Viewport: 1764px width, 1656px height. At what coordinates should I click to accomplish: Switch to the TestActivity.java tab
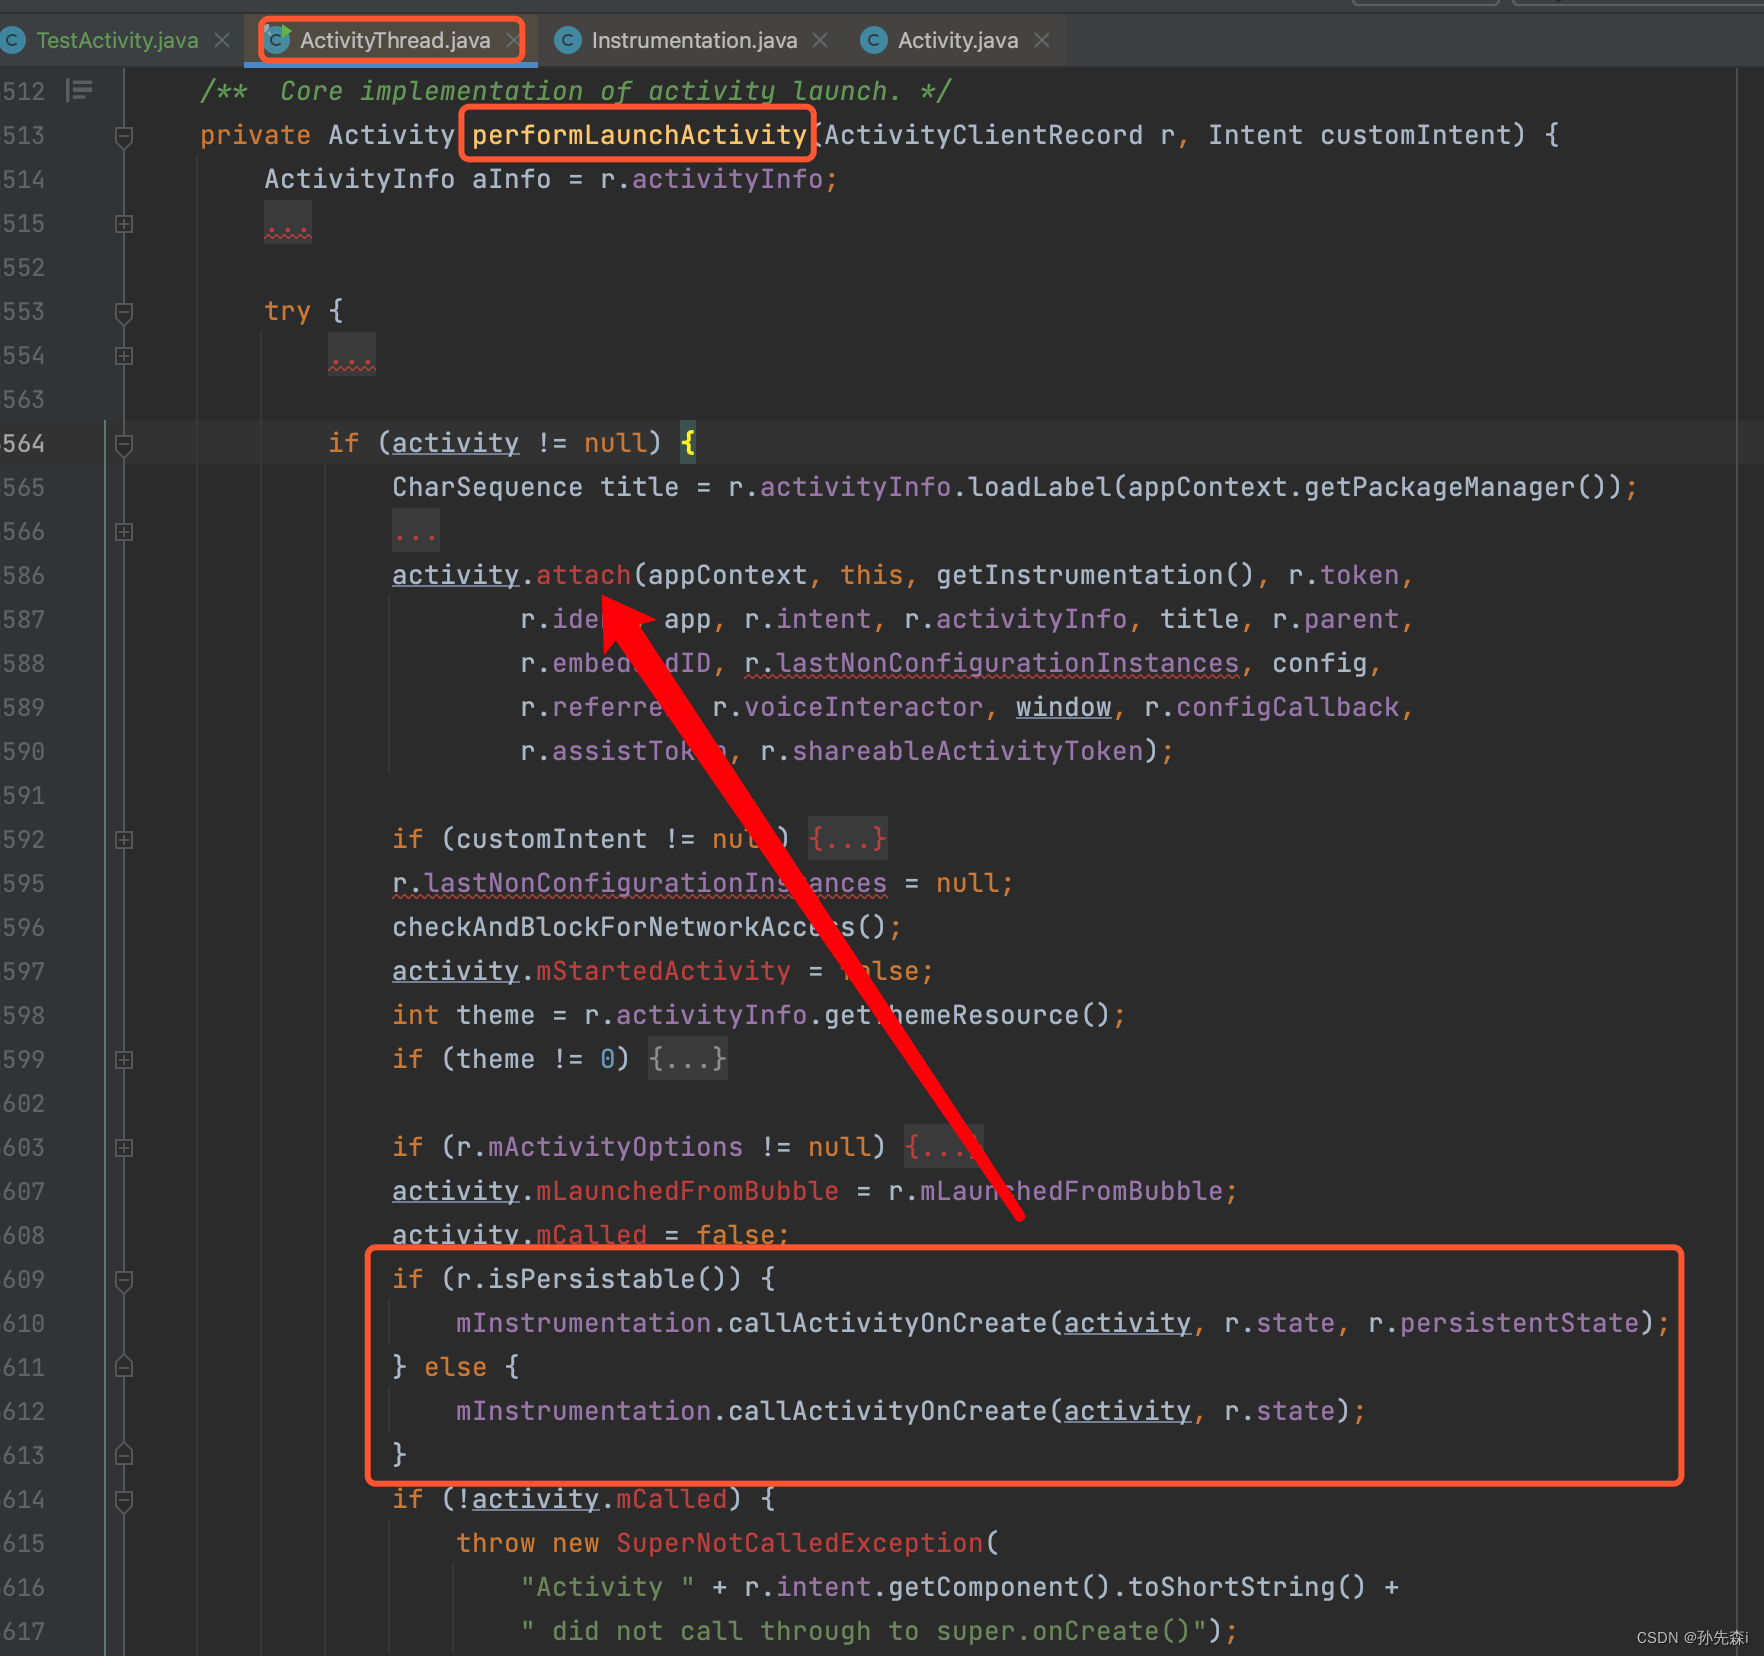[x=117, y=40]
